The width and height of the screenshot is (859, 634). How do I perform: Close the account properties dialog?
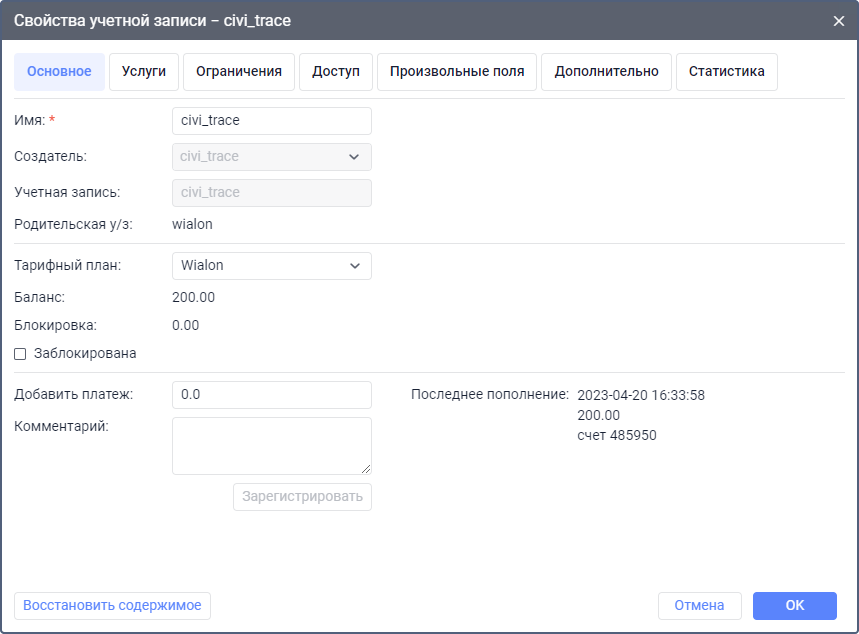pos(838,20)
